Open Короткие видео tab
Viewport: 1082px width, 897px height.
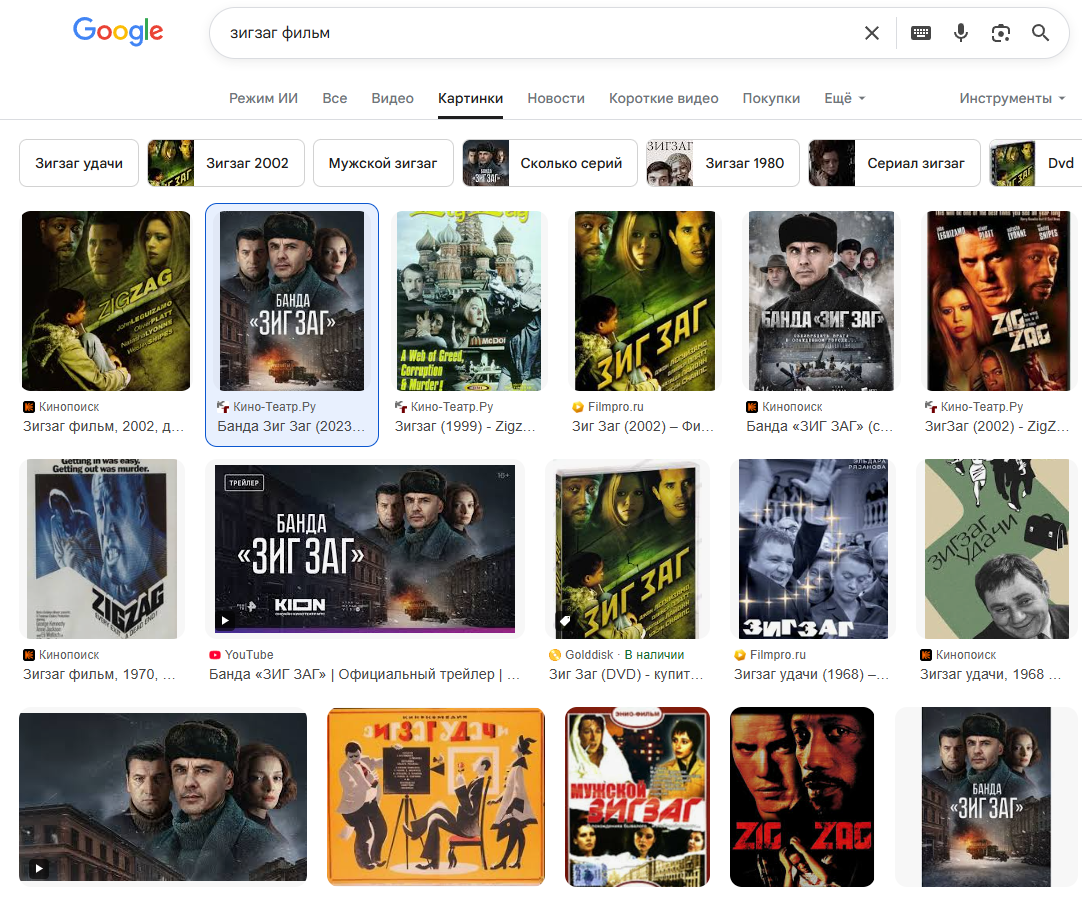click(x=664, y=98)
